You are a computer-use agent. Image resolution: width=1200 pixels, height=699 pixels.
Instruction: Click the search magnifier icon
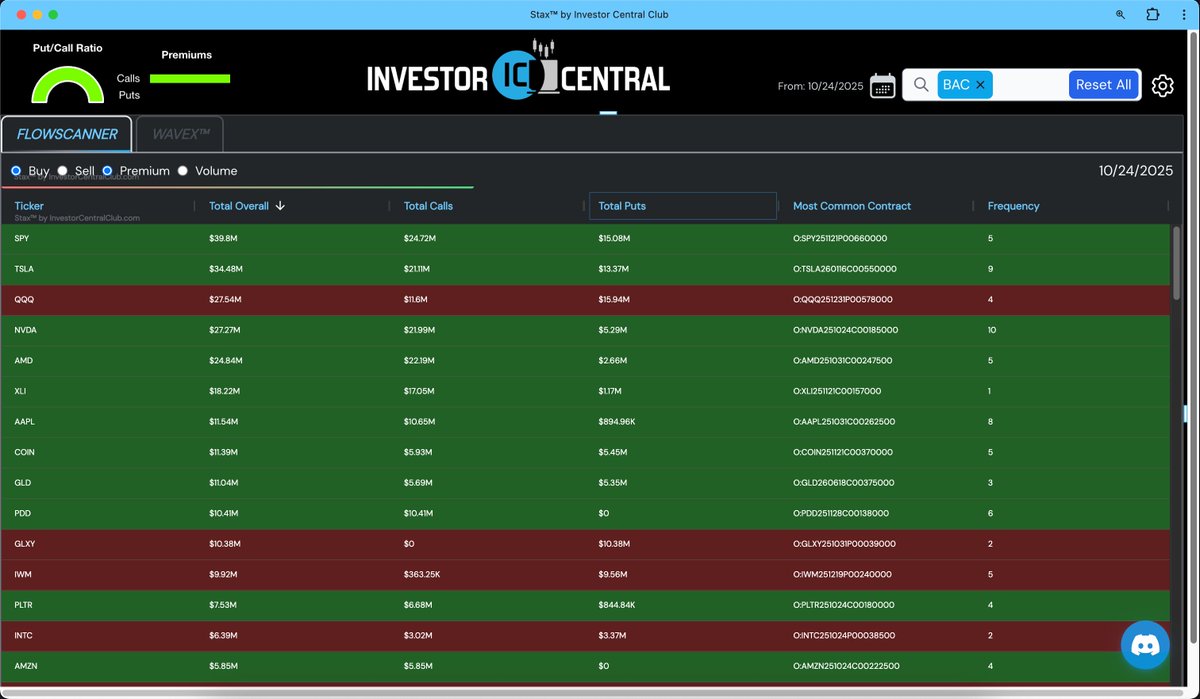[921, 85]
